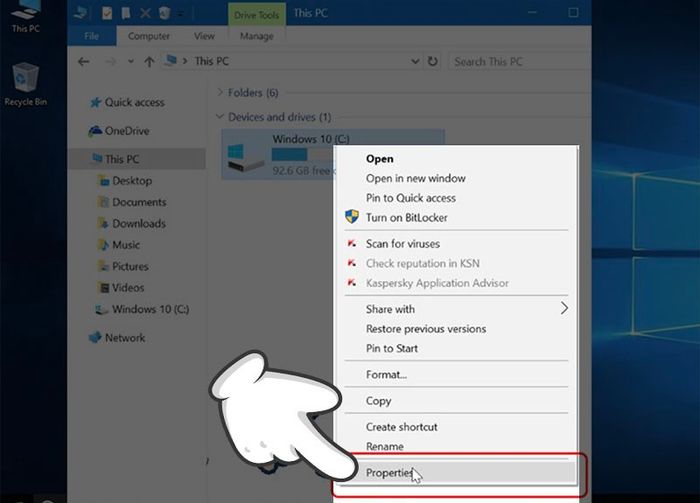The width and height of the screenshot is (700, 503).
Task: Click Kaspersky icon beside Scan for viruses
Action: coord(352,244)
